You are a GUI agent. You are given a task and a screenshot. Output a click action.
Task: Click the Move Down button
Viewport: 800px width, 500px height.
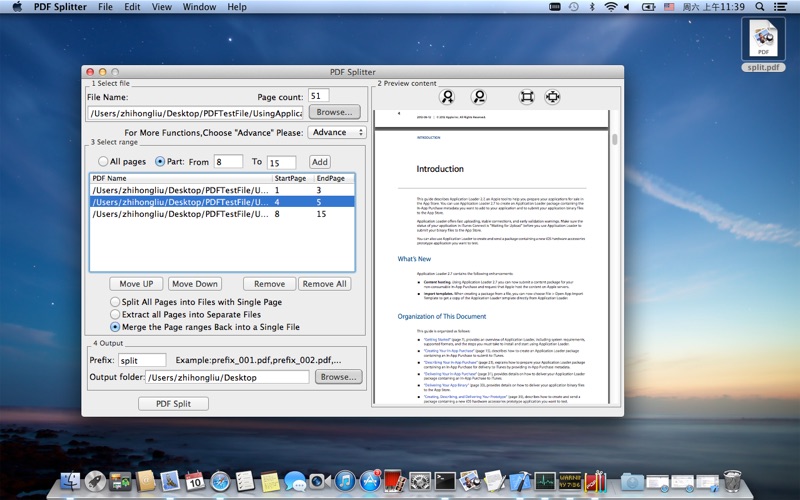[195, 284]
